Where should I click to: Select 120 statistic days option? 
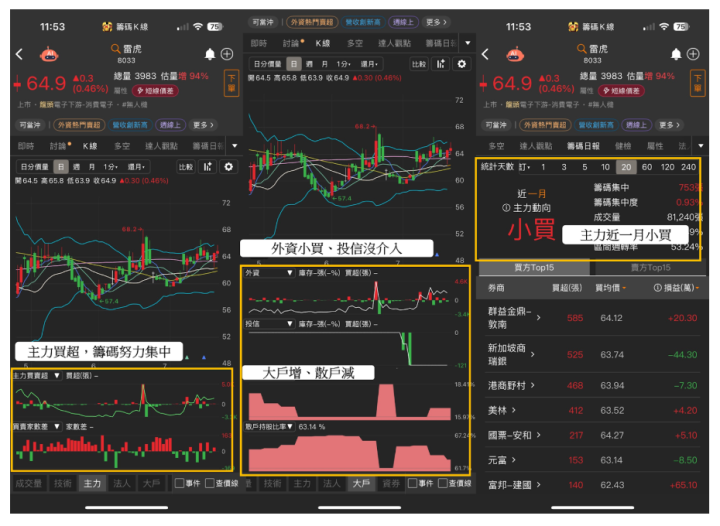pyautogui.click(x=668, y=167)
